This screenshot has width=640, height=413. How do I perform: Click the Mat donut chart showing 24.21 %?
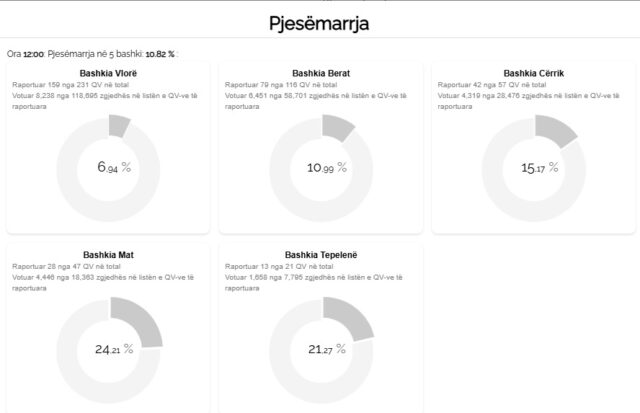108,349
